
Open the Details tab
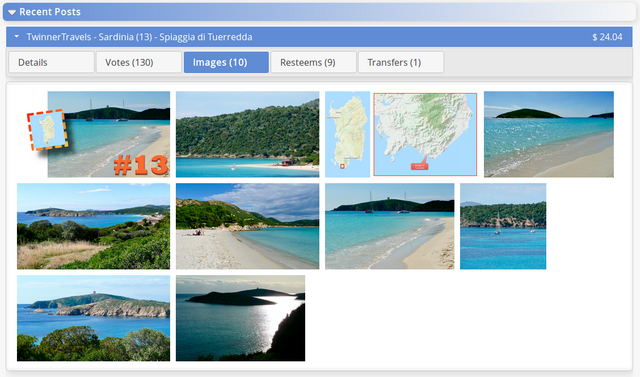(x=51, y=62)
